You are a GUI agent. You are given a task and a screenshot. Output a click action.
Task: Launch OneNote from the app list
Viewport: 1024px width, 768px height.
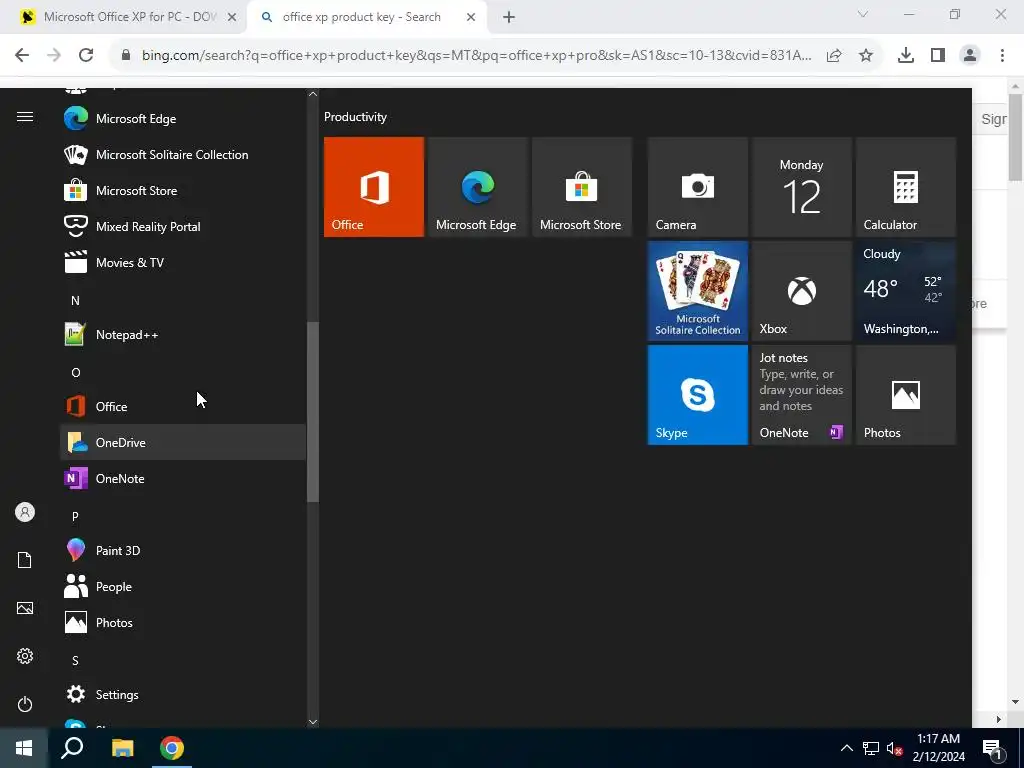tap(183, 478)
